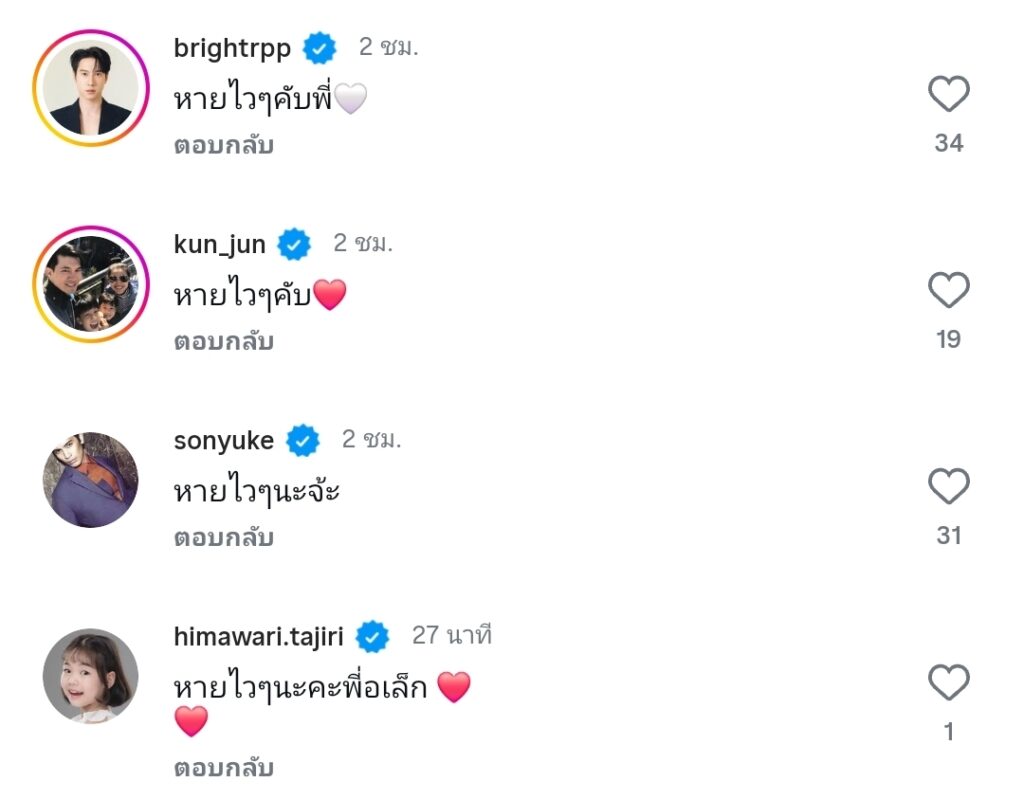Heart the himawari.tajiri comment
This screenshot has width=1024, height=800.
948,683
